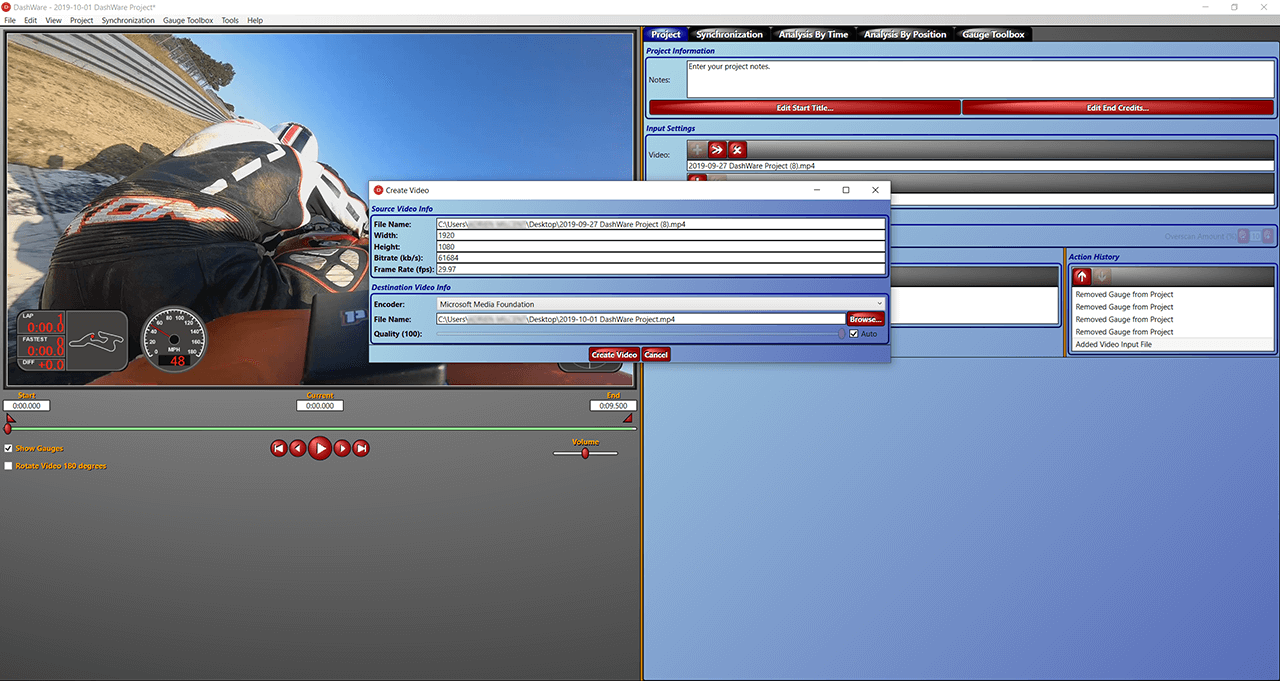Toggle the Auto quality checkbox
Image resolution: width=1280 pixels, height=681 pixels.
pyautogui.click(x=854, y=333)
